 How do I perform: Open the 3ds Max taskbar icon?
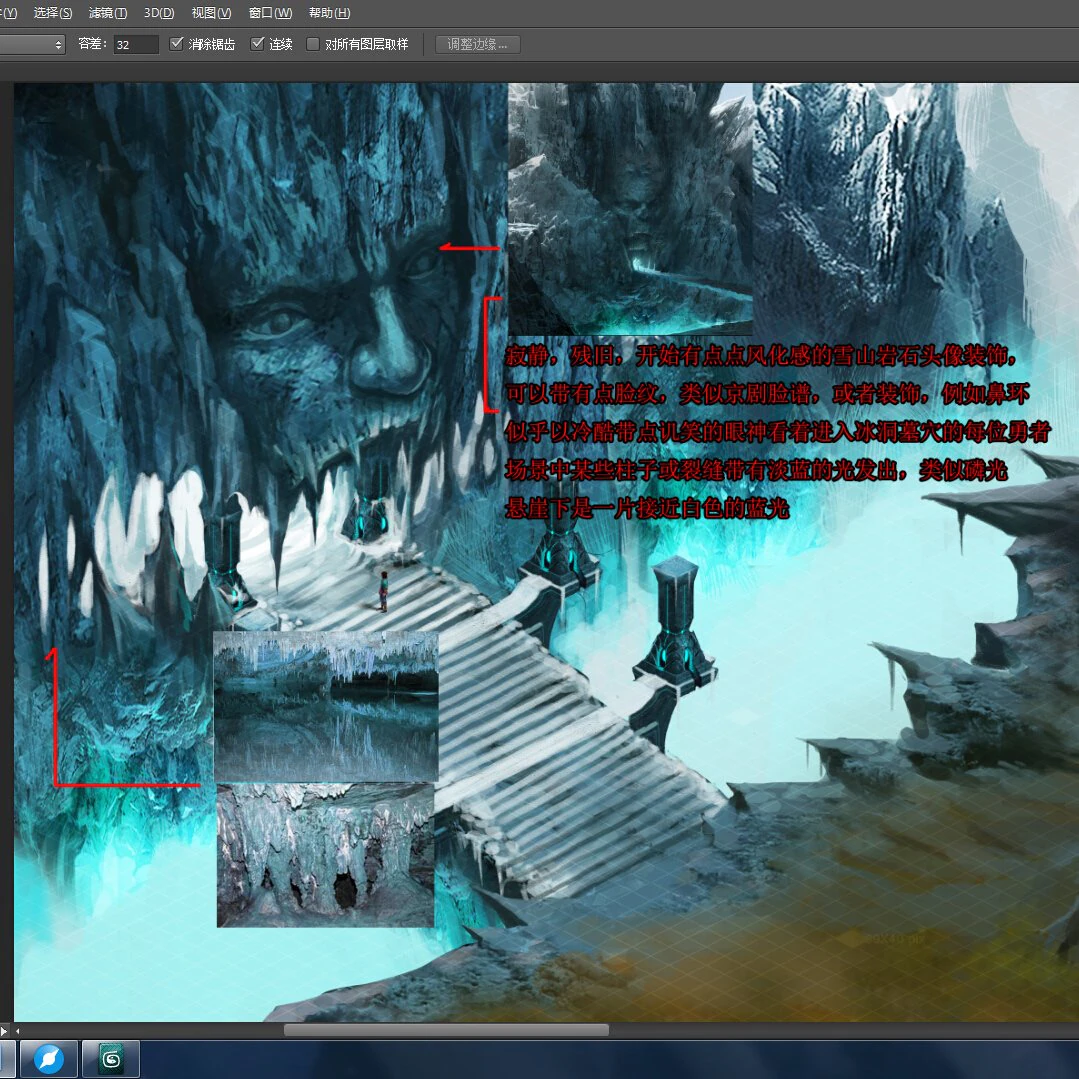coord(111,1059)
